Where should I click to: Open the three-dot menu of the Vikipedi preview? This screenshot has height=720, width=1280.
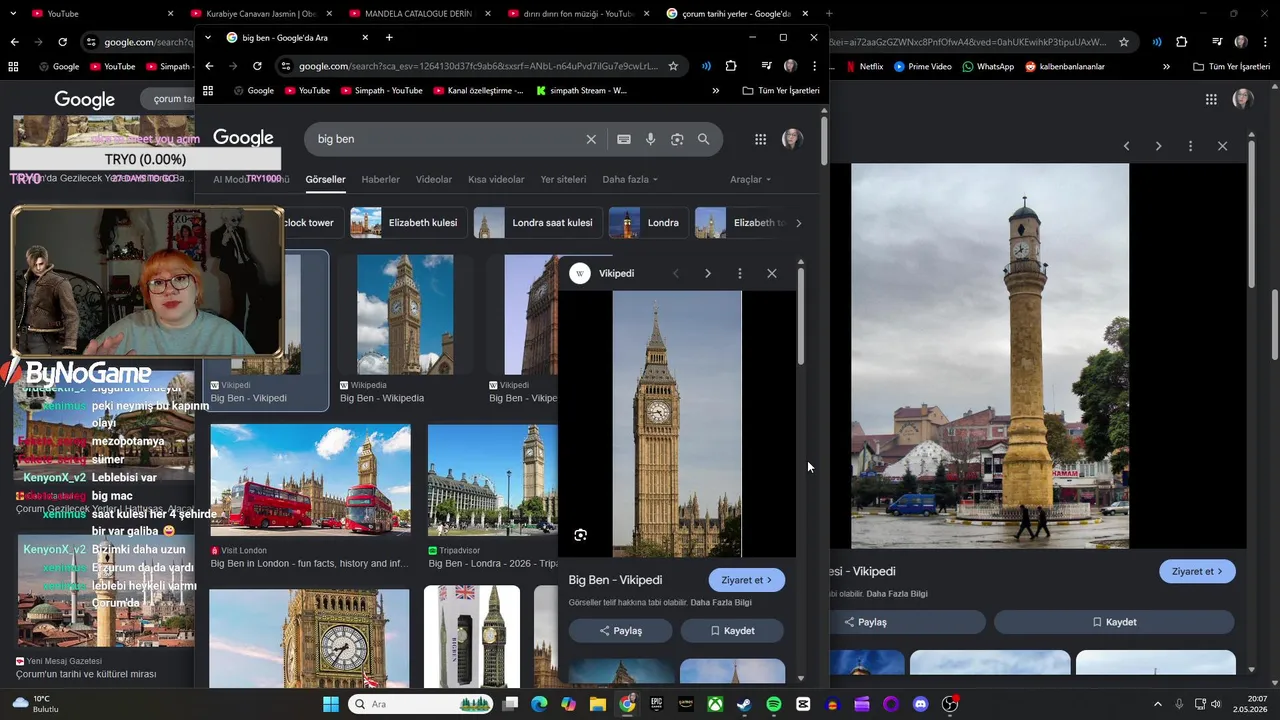coord(739,273)
